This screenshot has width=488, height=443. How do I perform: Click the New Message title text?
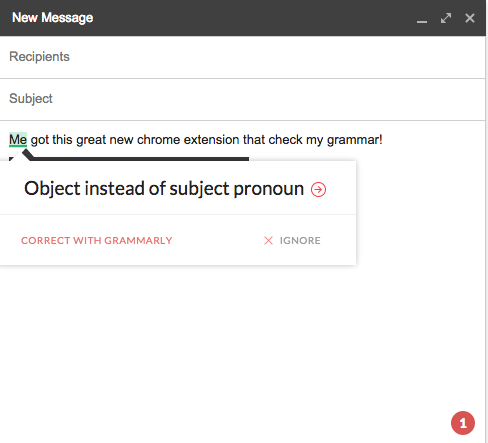point(52,18)
